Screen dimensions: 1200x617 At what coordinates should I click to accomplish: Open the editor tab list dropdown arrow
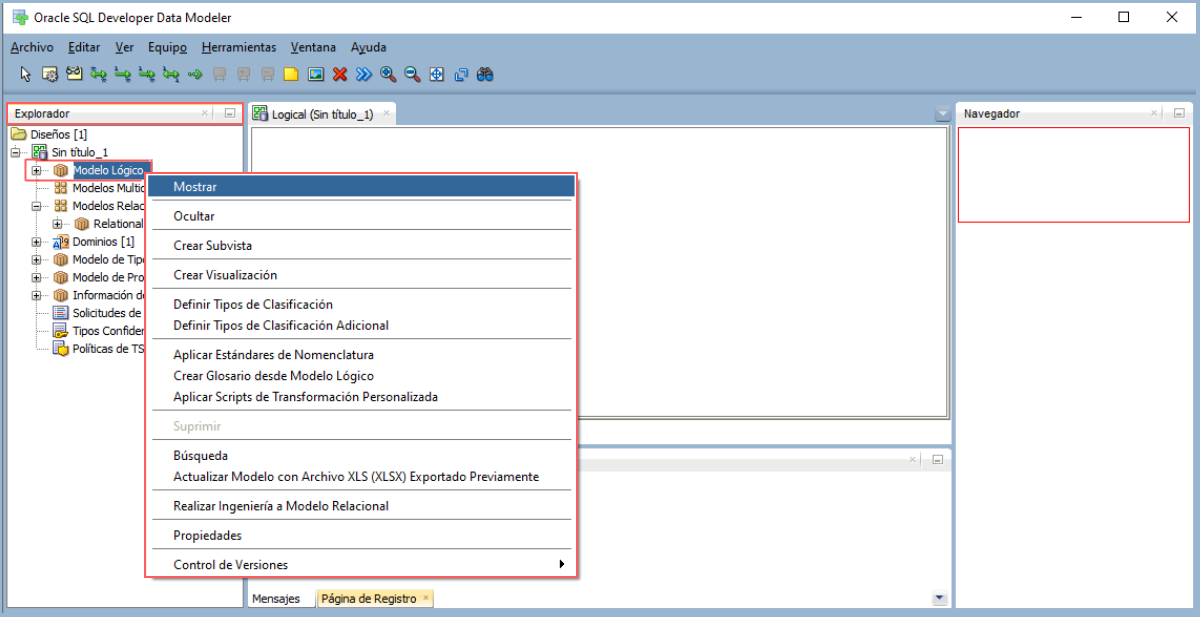[x=941, y=114]
